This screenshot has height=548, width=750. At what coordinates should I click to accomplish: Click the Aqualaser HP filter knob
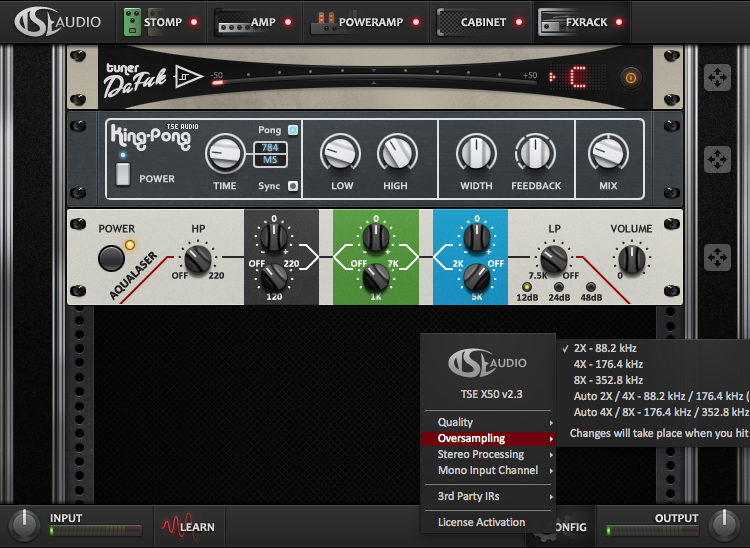(198, 260)
